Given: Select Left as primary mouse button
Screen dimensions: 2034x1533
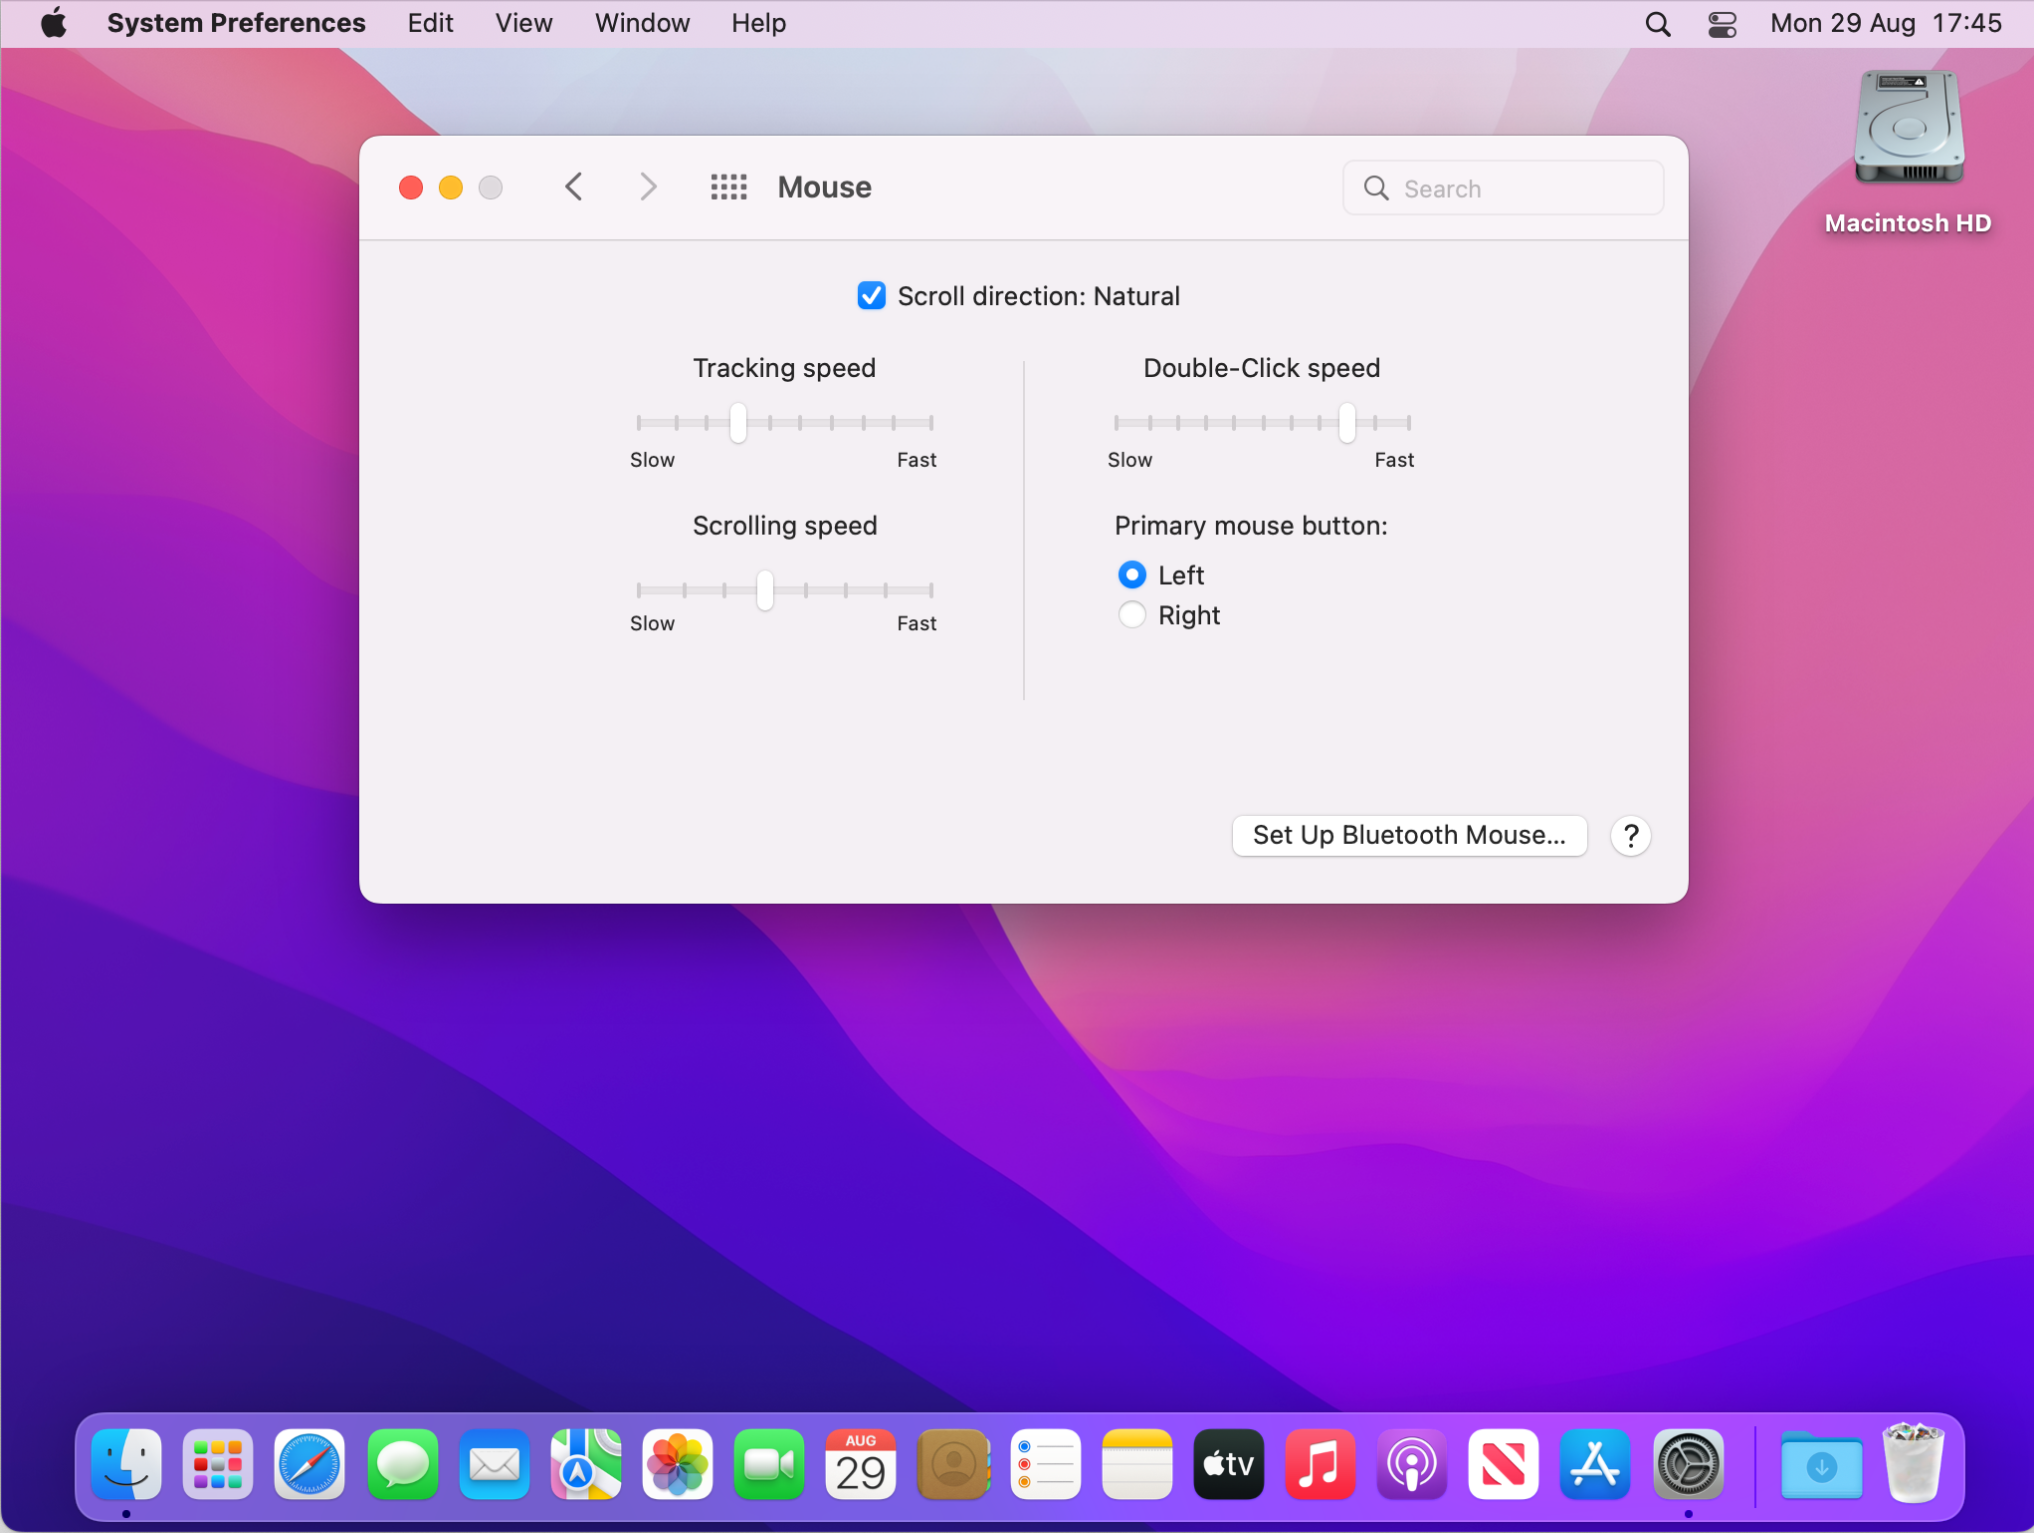Looking at the screenshot, I should 1131,575.
